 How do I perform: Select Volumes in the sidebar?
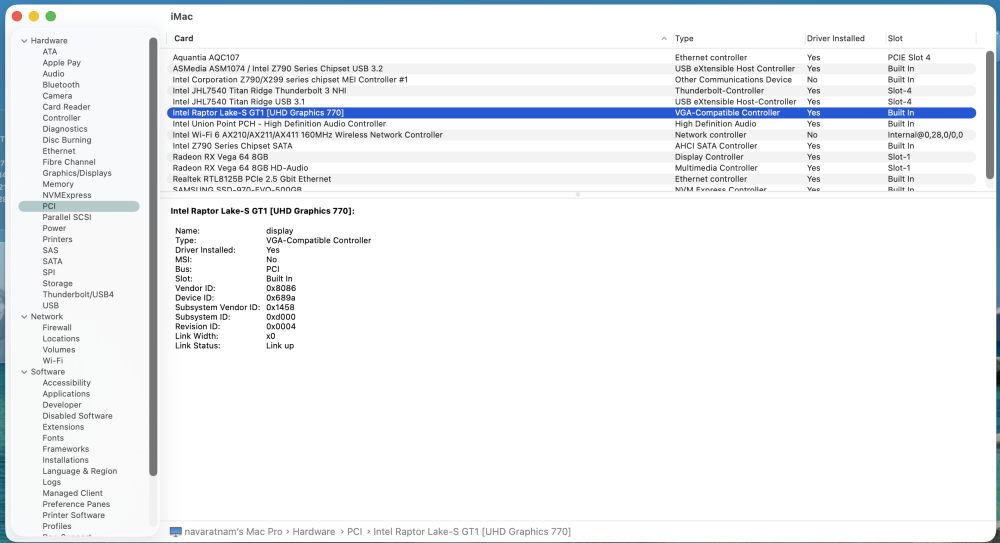(59, 350)
